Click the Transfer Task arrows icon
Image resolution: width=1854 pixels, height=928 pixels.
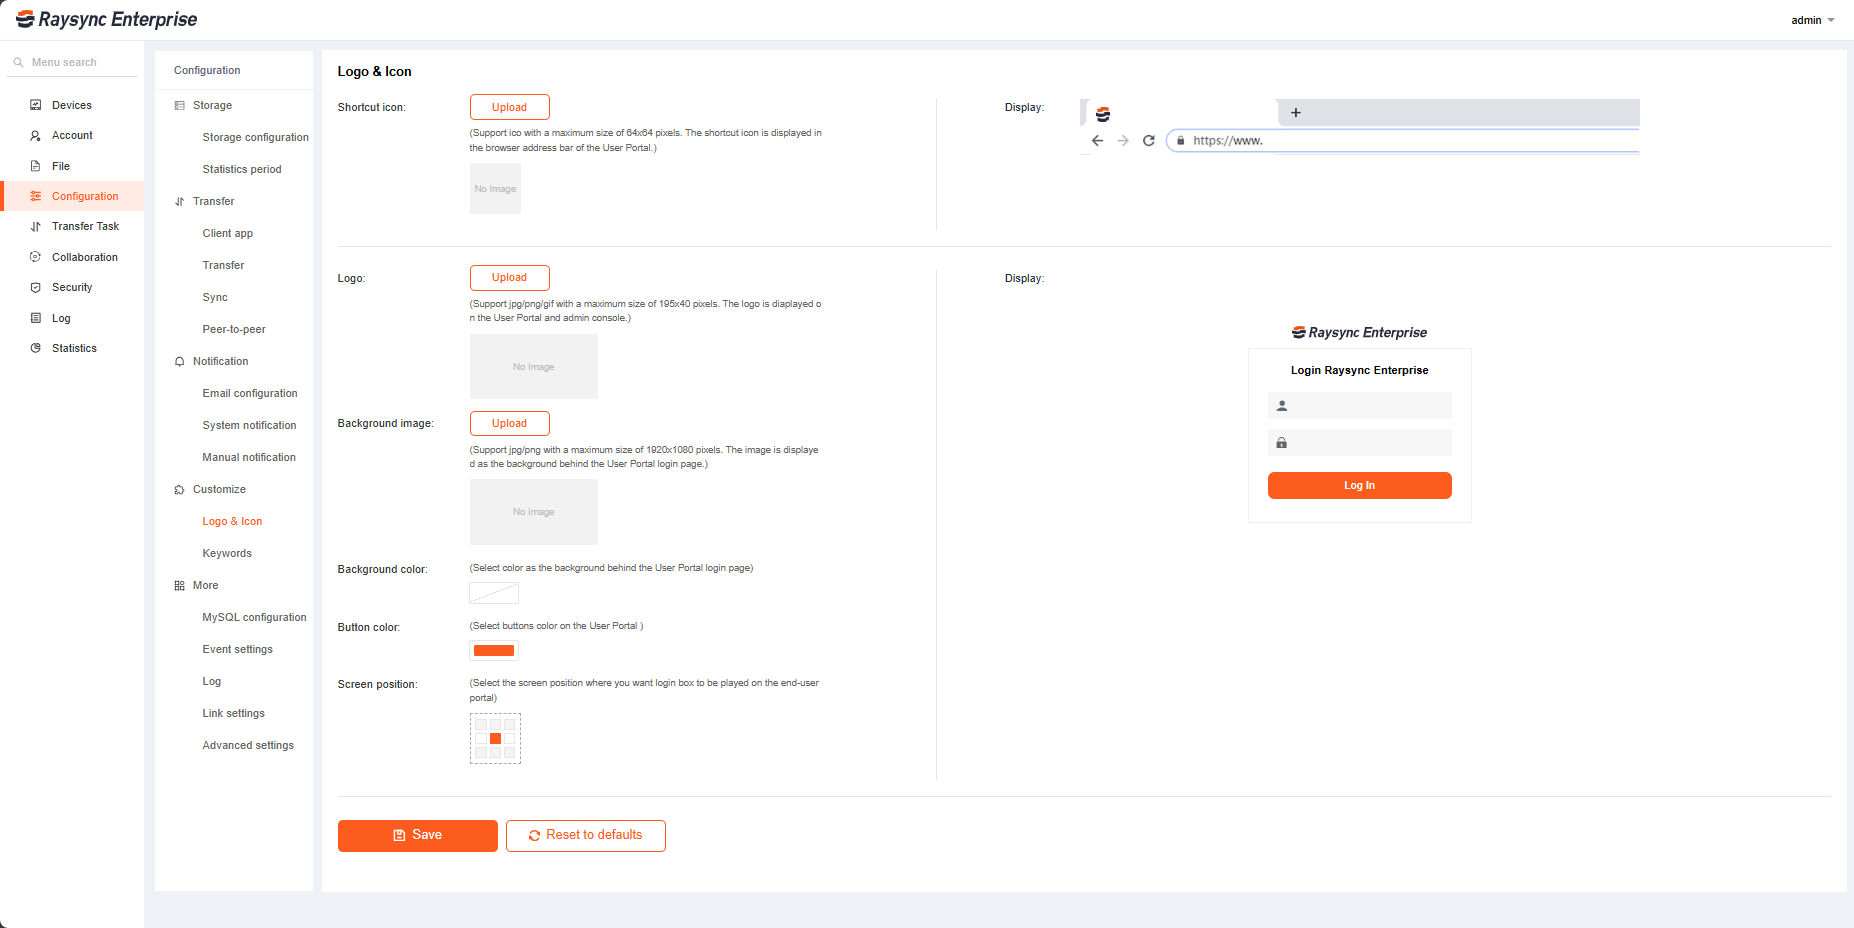[x=35, y=226]
